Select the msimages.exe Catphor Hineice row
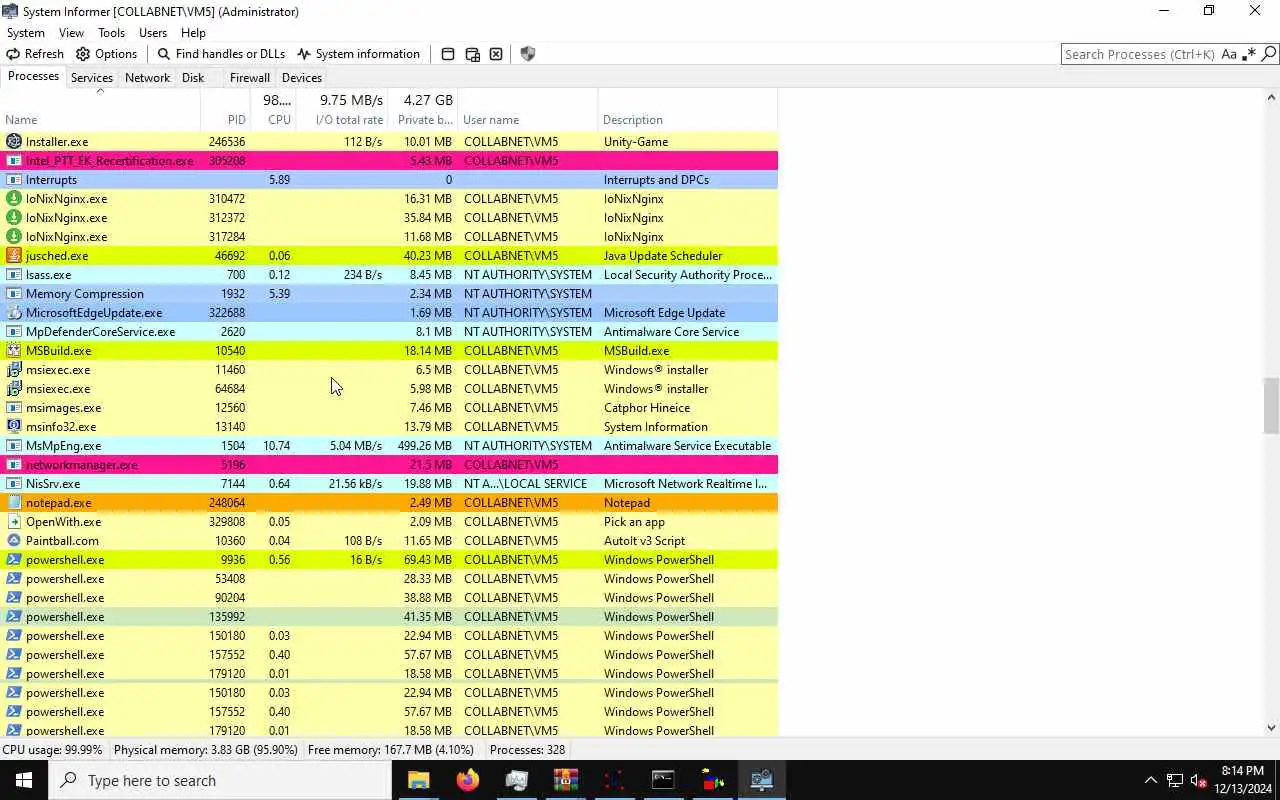 (389, 408)
